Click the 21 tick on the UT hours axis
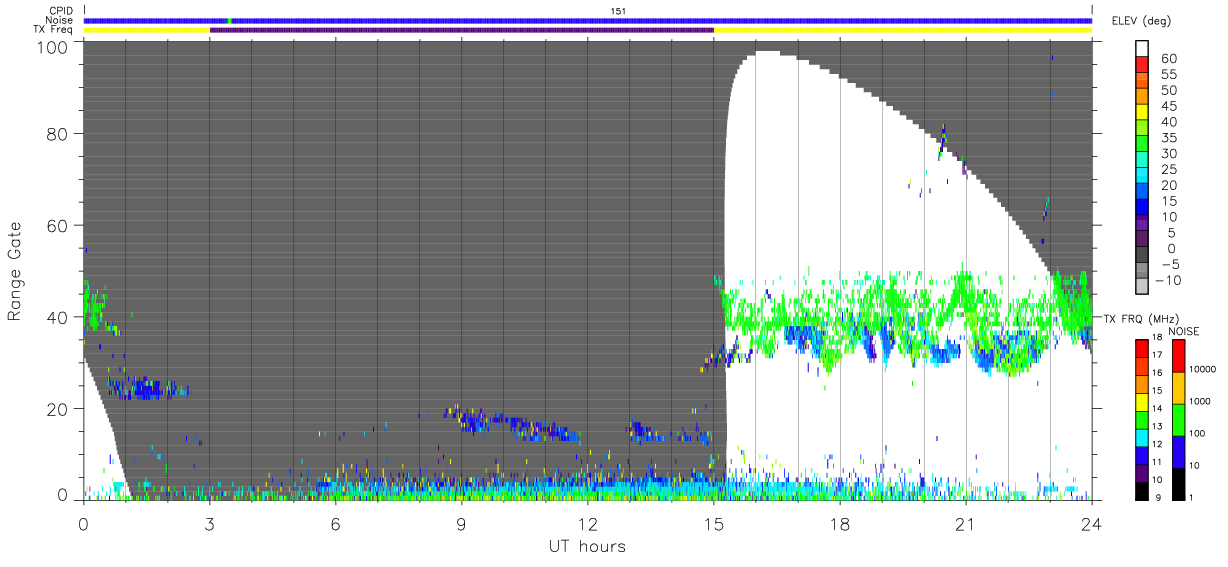The image size is (1228, 567). pos(966,524)
